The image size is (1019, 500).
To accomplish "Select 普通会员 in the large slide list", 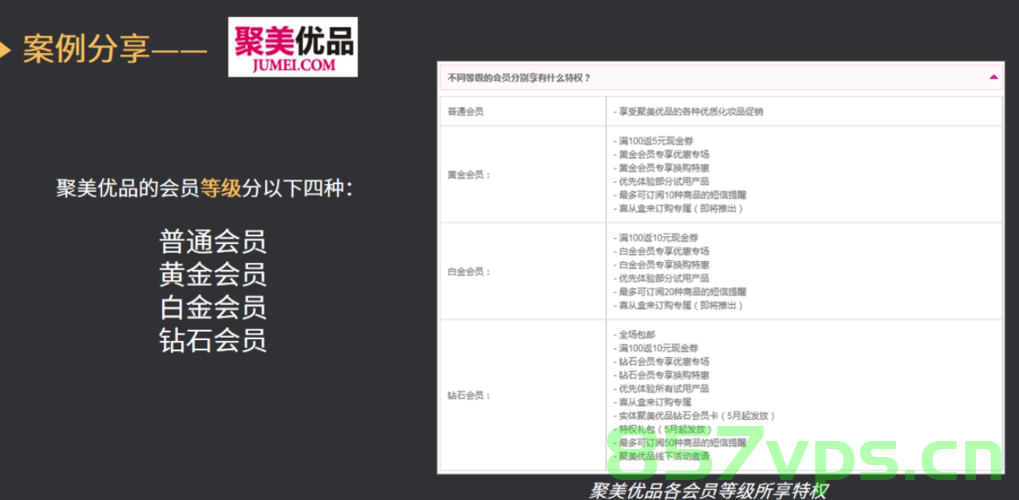I will [213, 243].
